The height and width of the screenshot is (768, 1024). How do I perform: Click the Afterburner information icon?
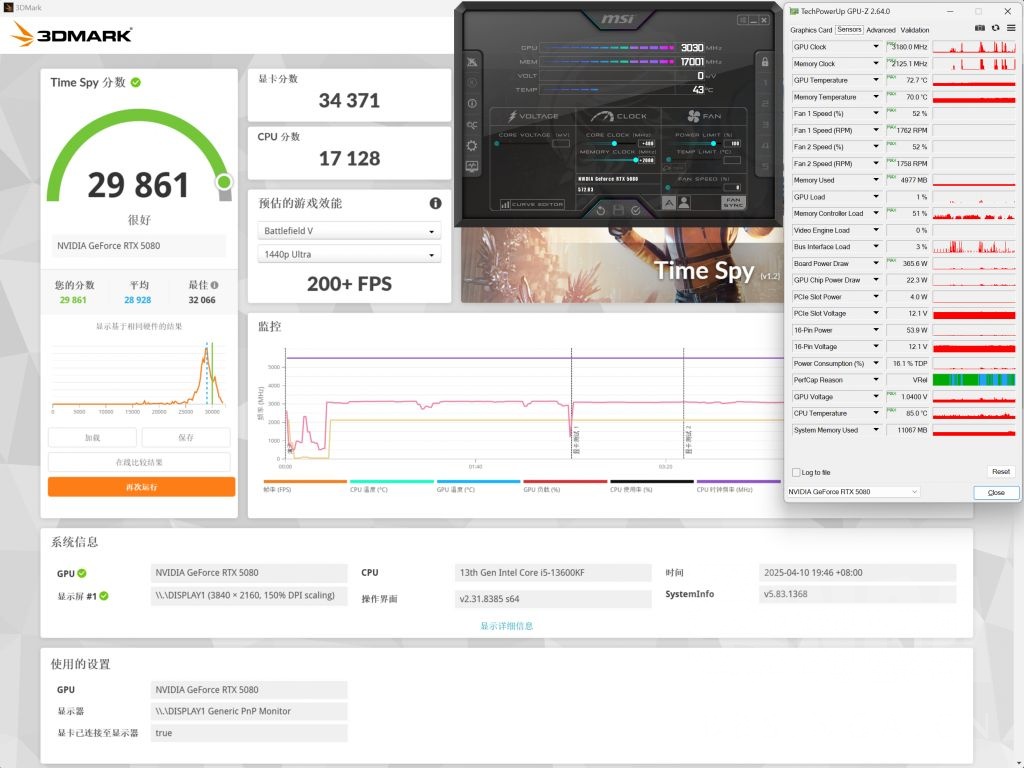(472, 104)
